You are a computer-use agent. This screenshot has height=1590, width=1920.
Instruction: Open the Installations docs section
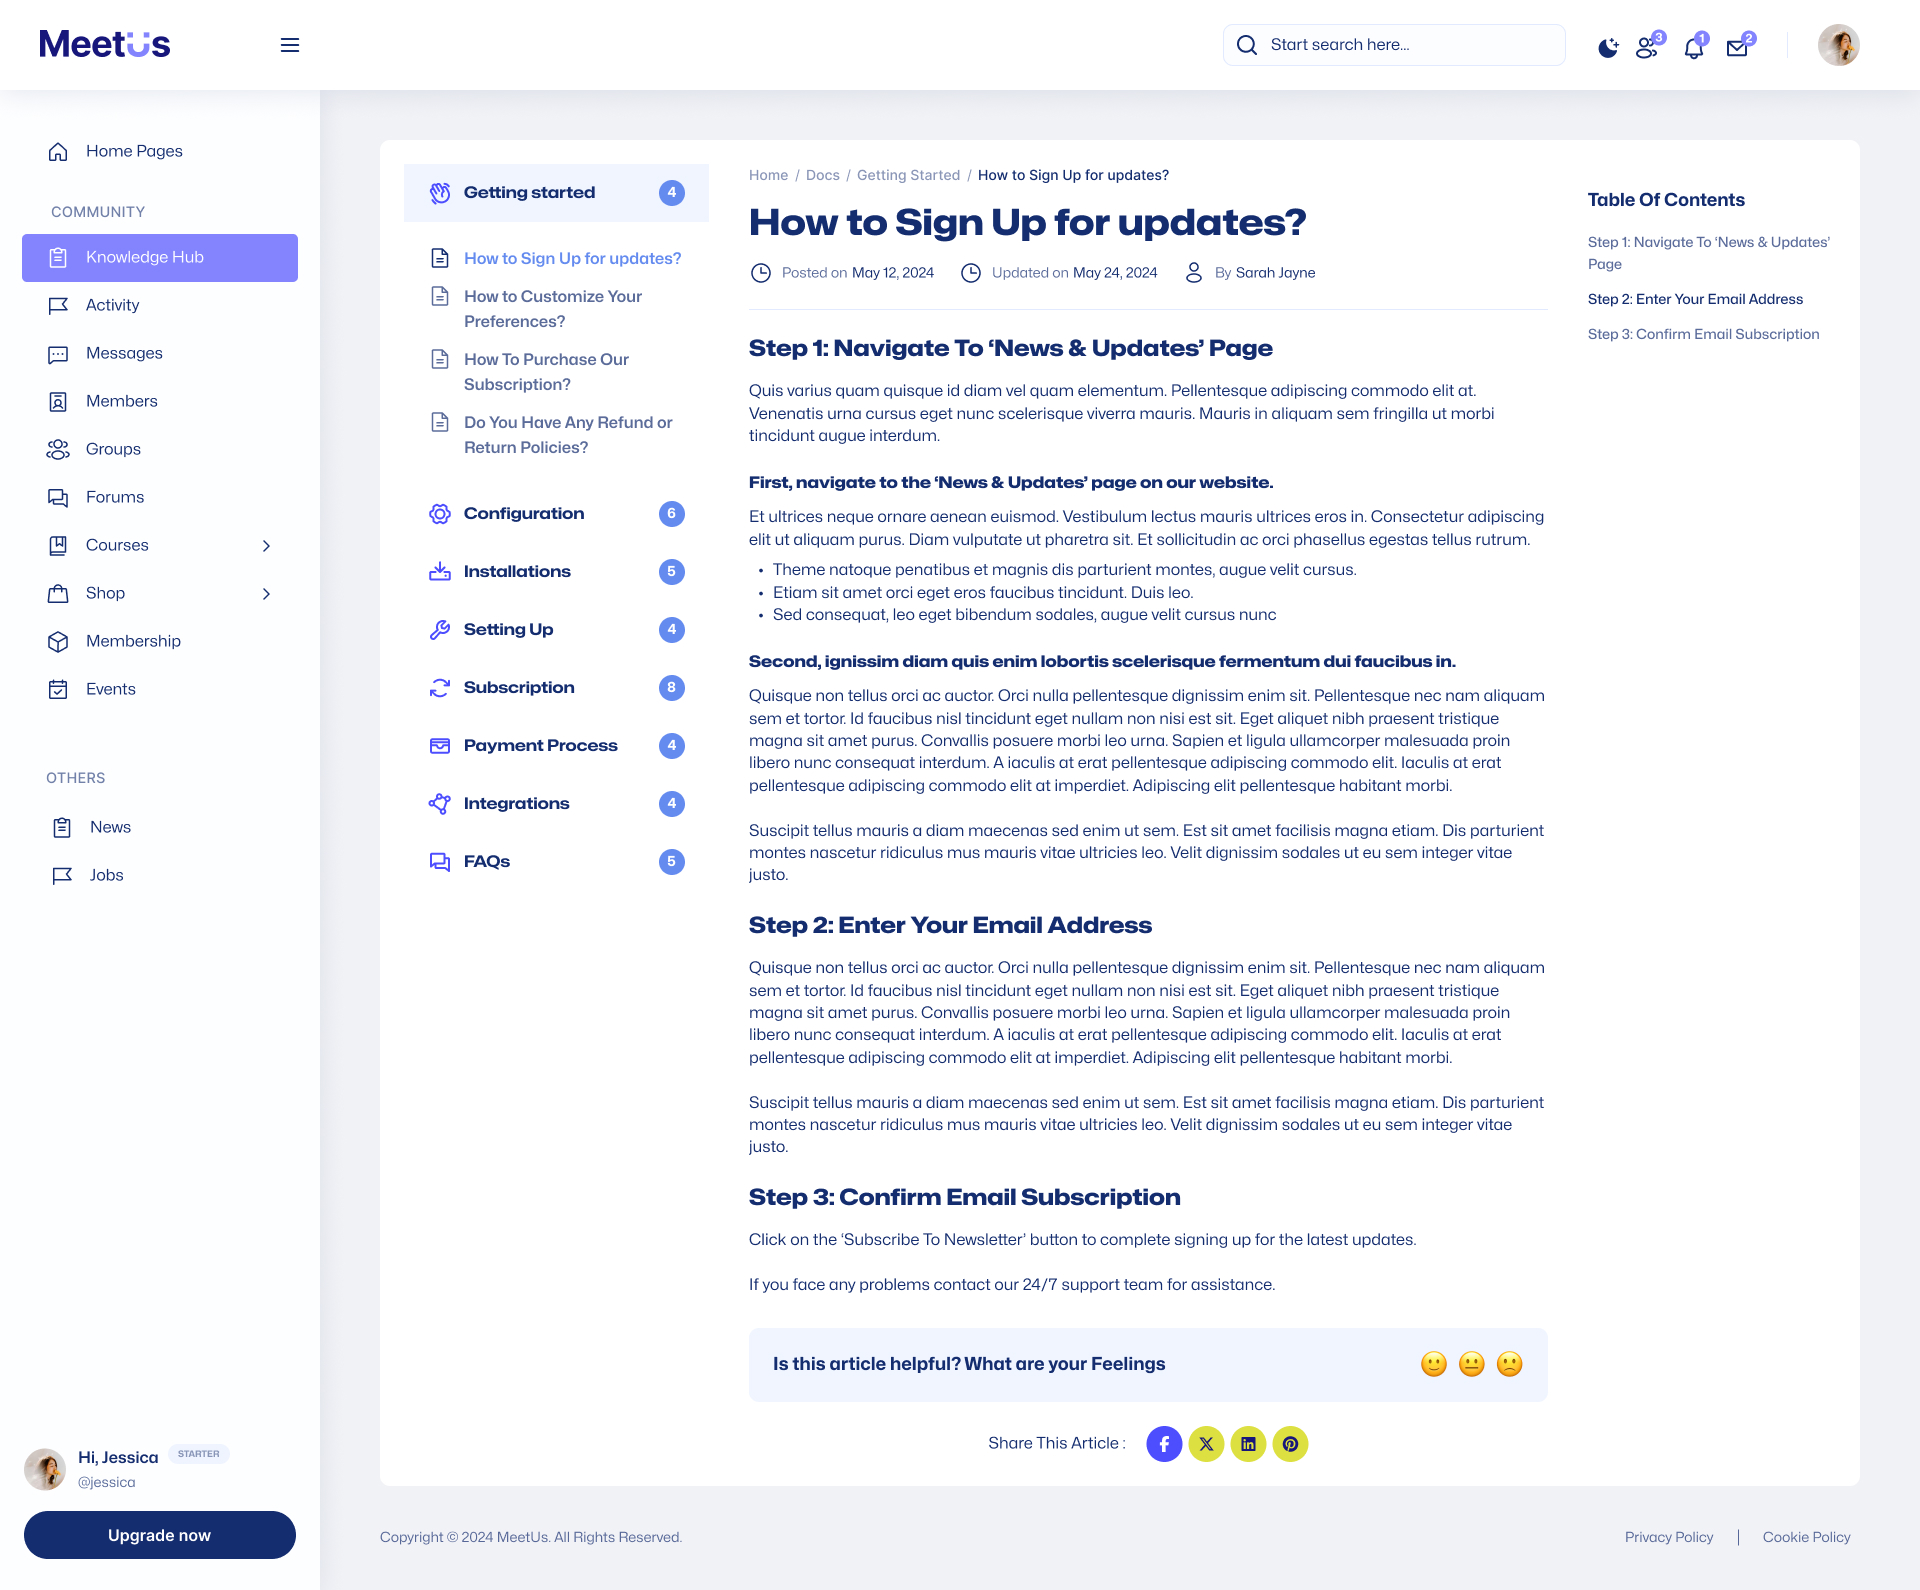click(517, 571)
